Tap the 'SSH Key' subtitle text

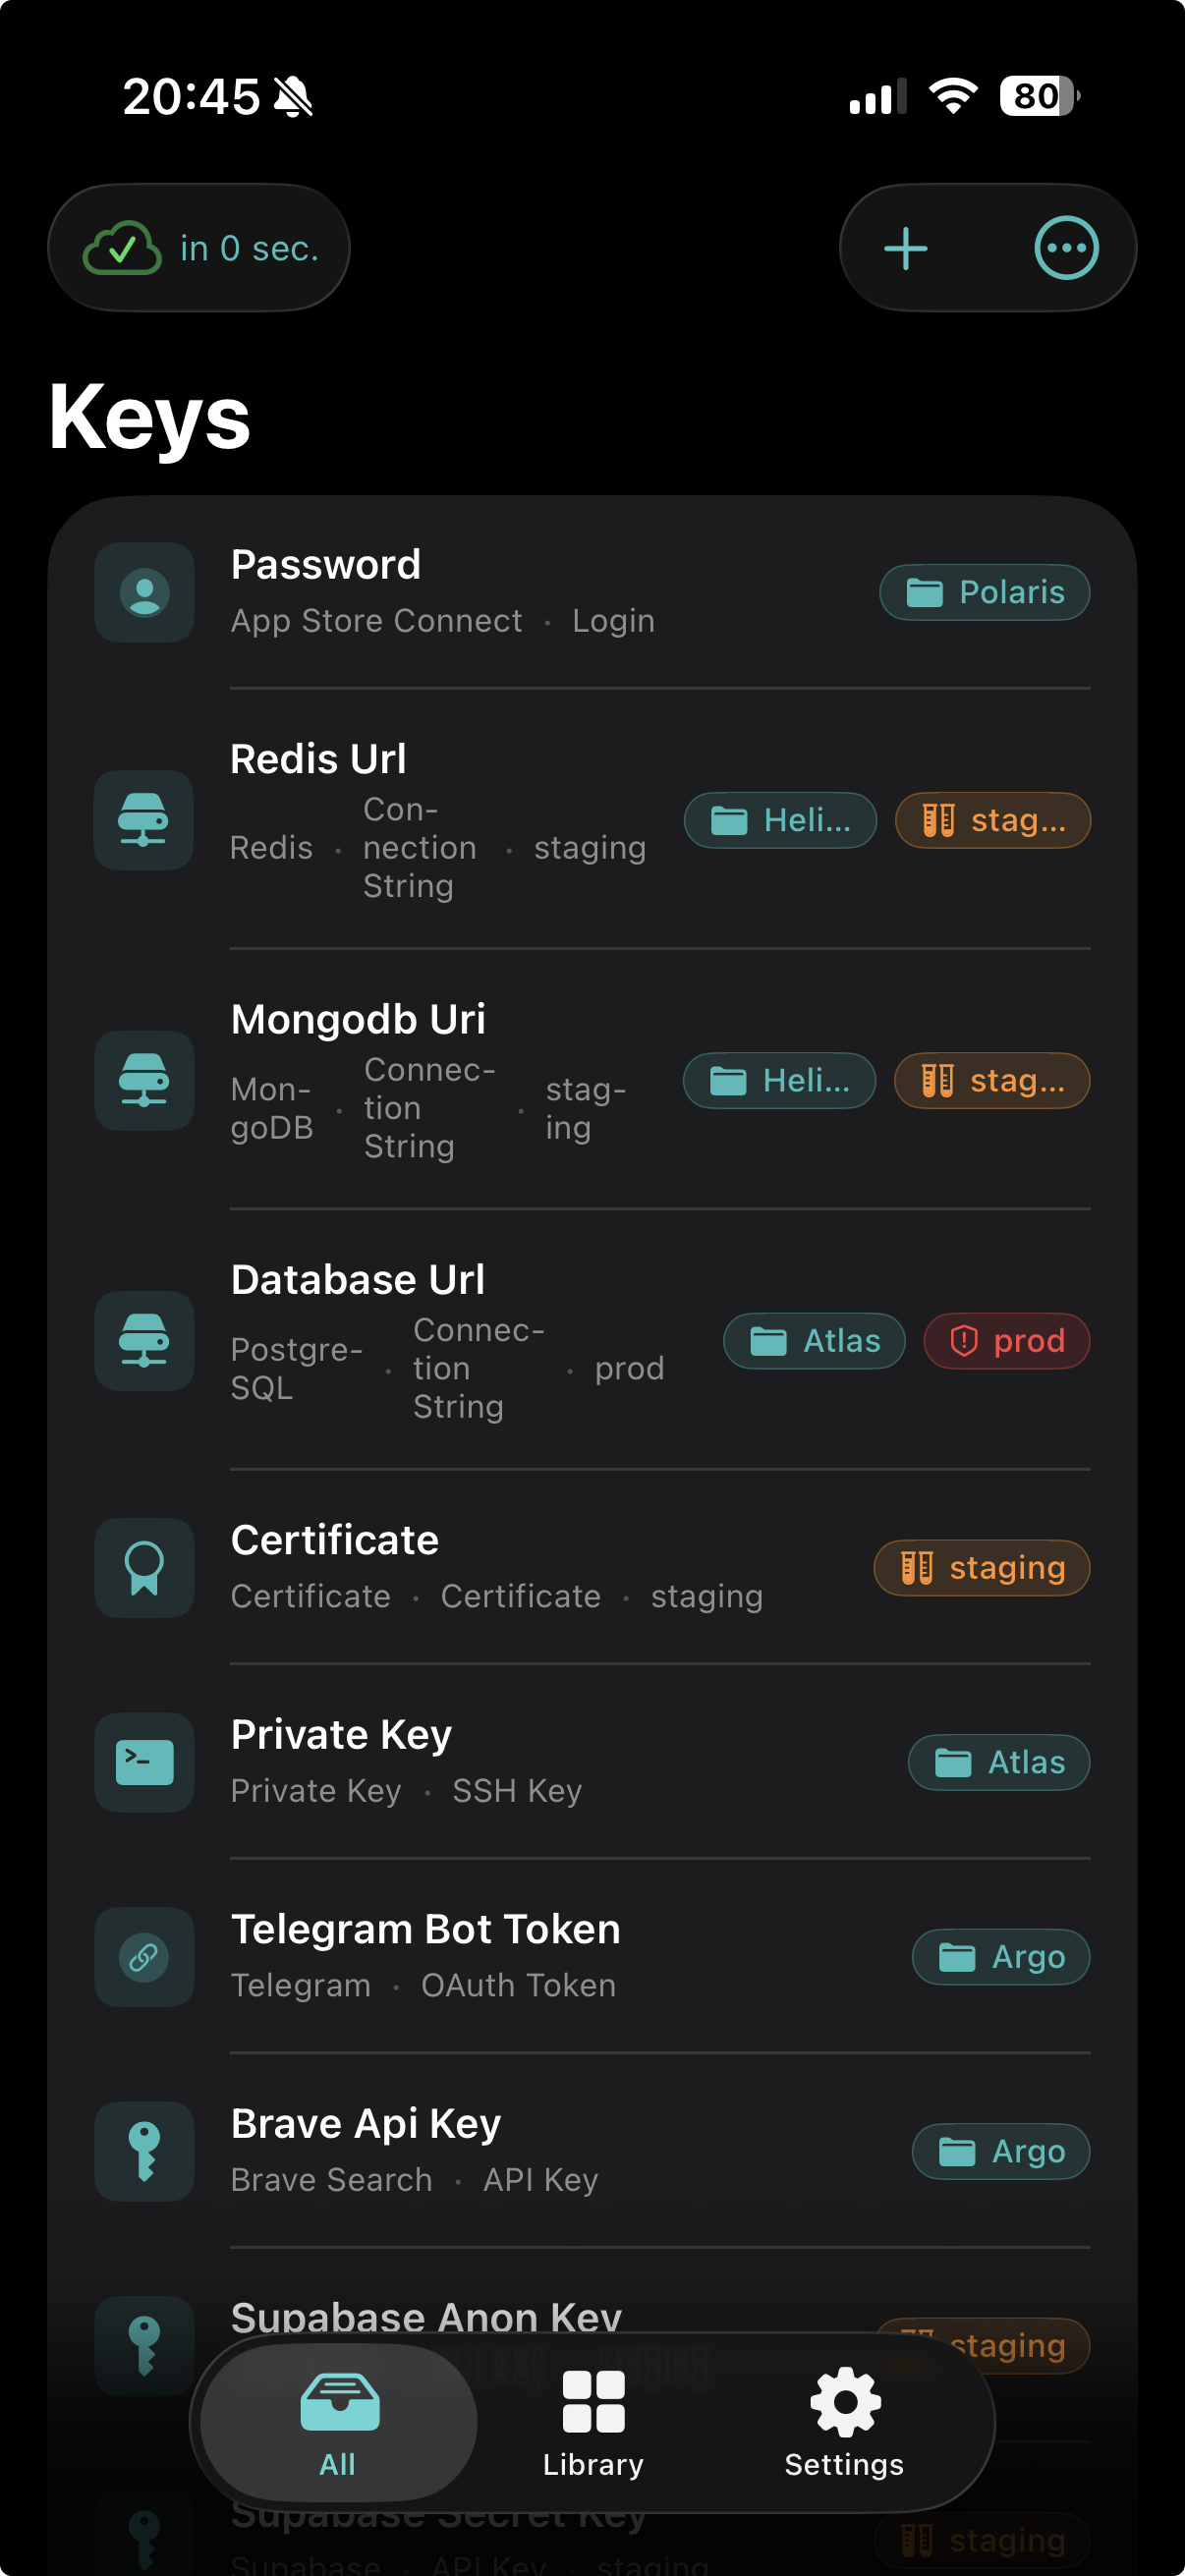click(x=517, y=1791)
